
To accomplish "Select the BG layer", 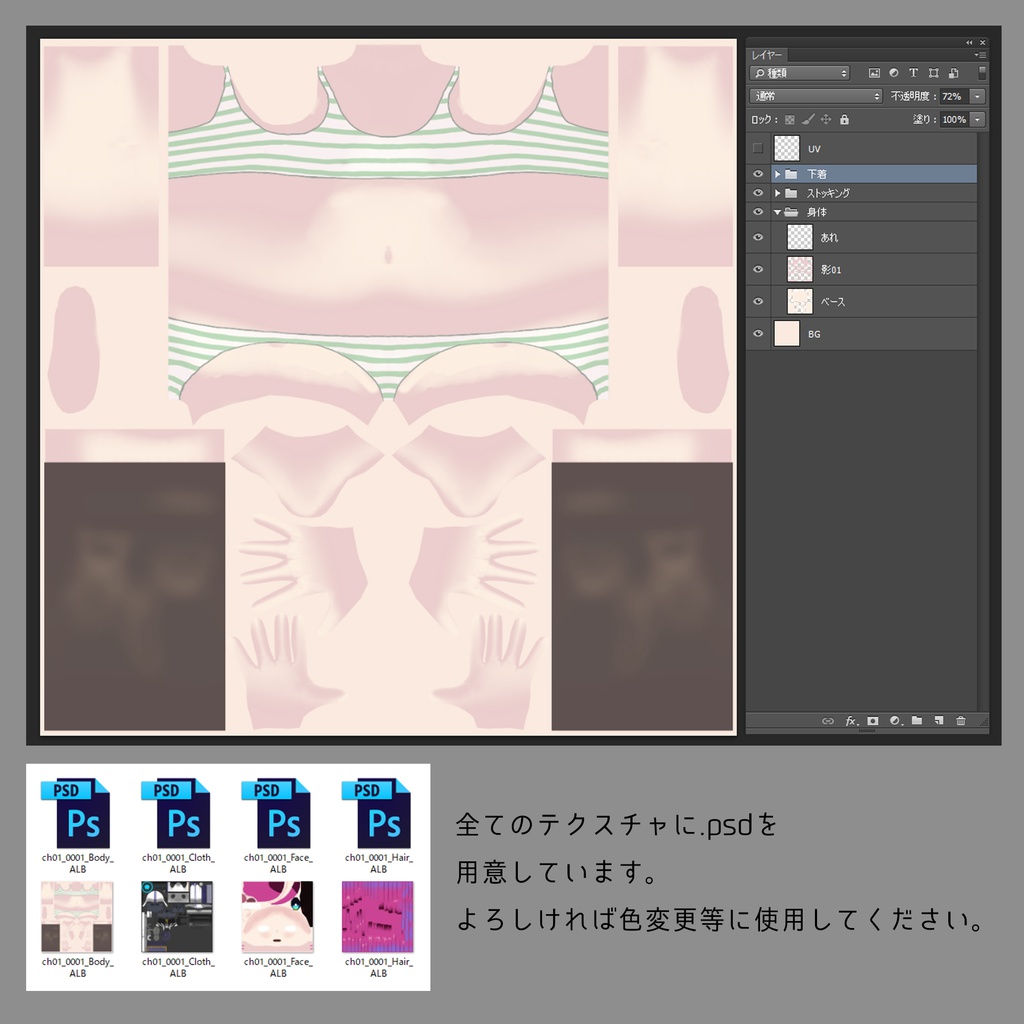I will (860, 333).
